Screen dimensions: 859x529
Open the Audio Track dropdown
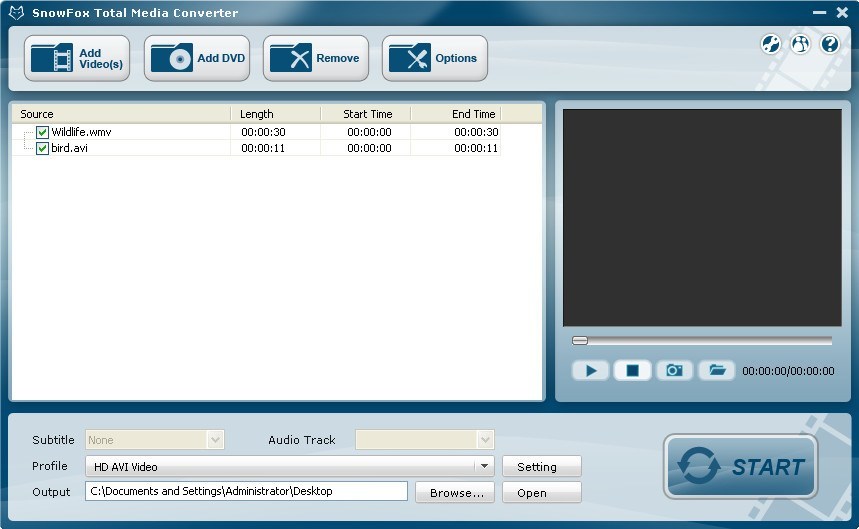pyautogui.click(x=425, y=440)
